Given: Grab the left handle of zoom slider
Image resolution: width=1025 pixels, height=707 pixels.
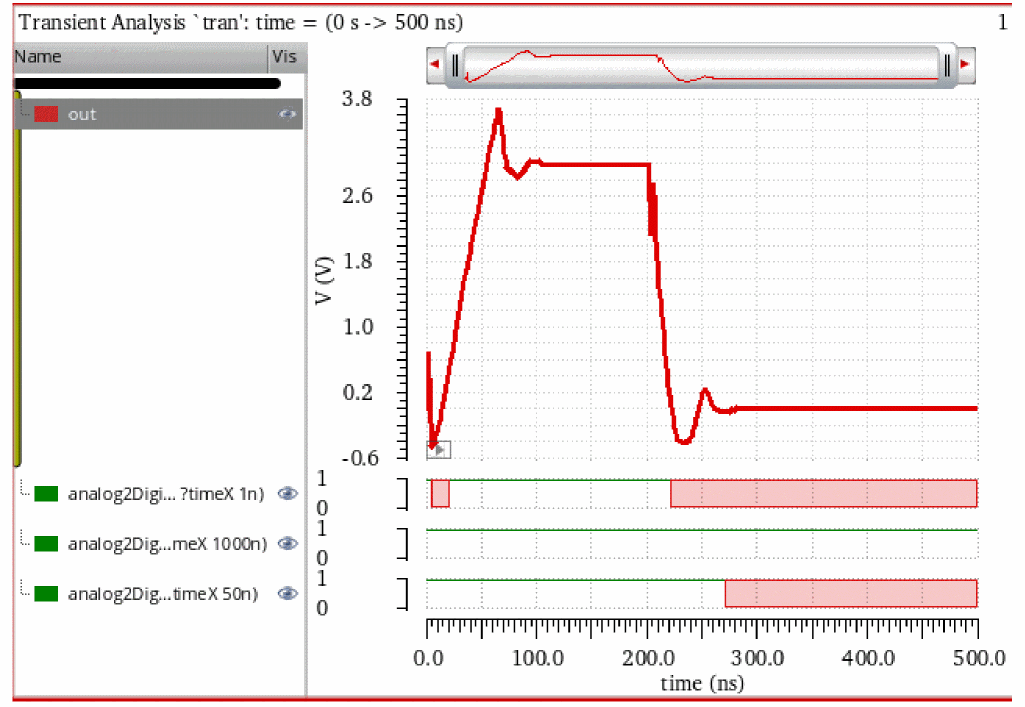Looking at the screenshot, I should (x=456, y=65).
